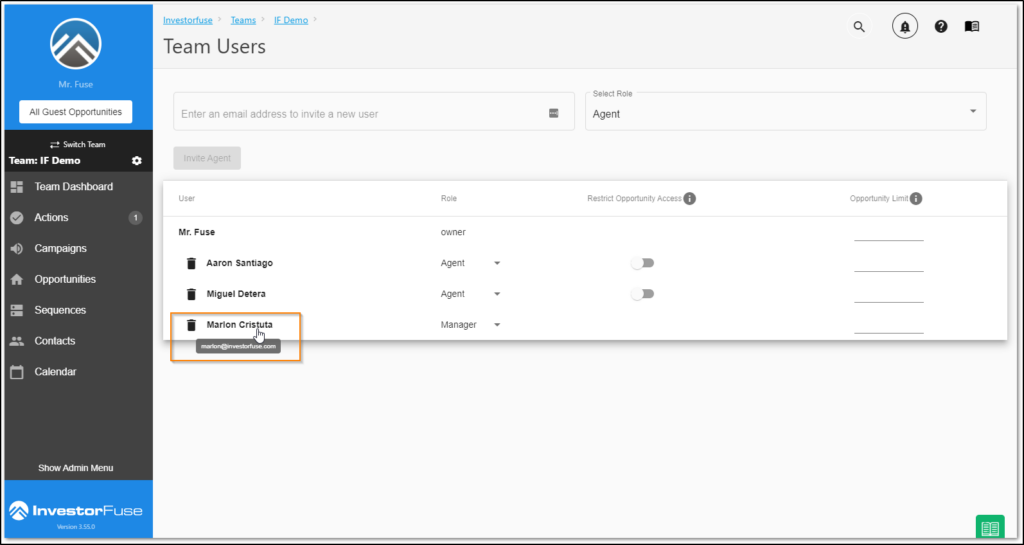Click the user name Aaron Santiago

click(x=240, y=263)
